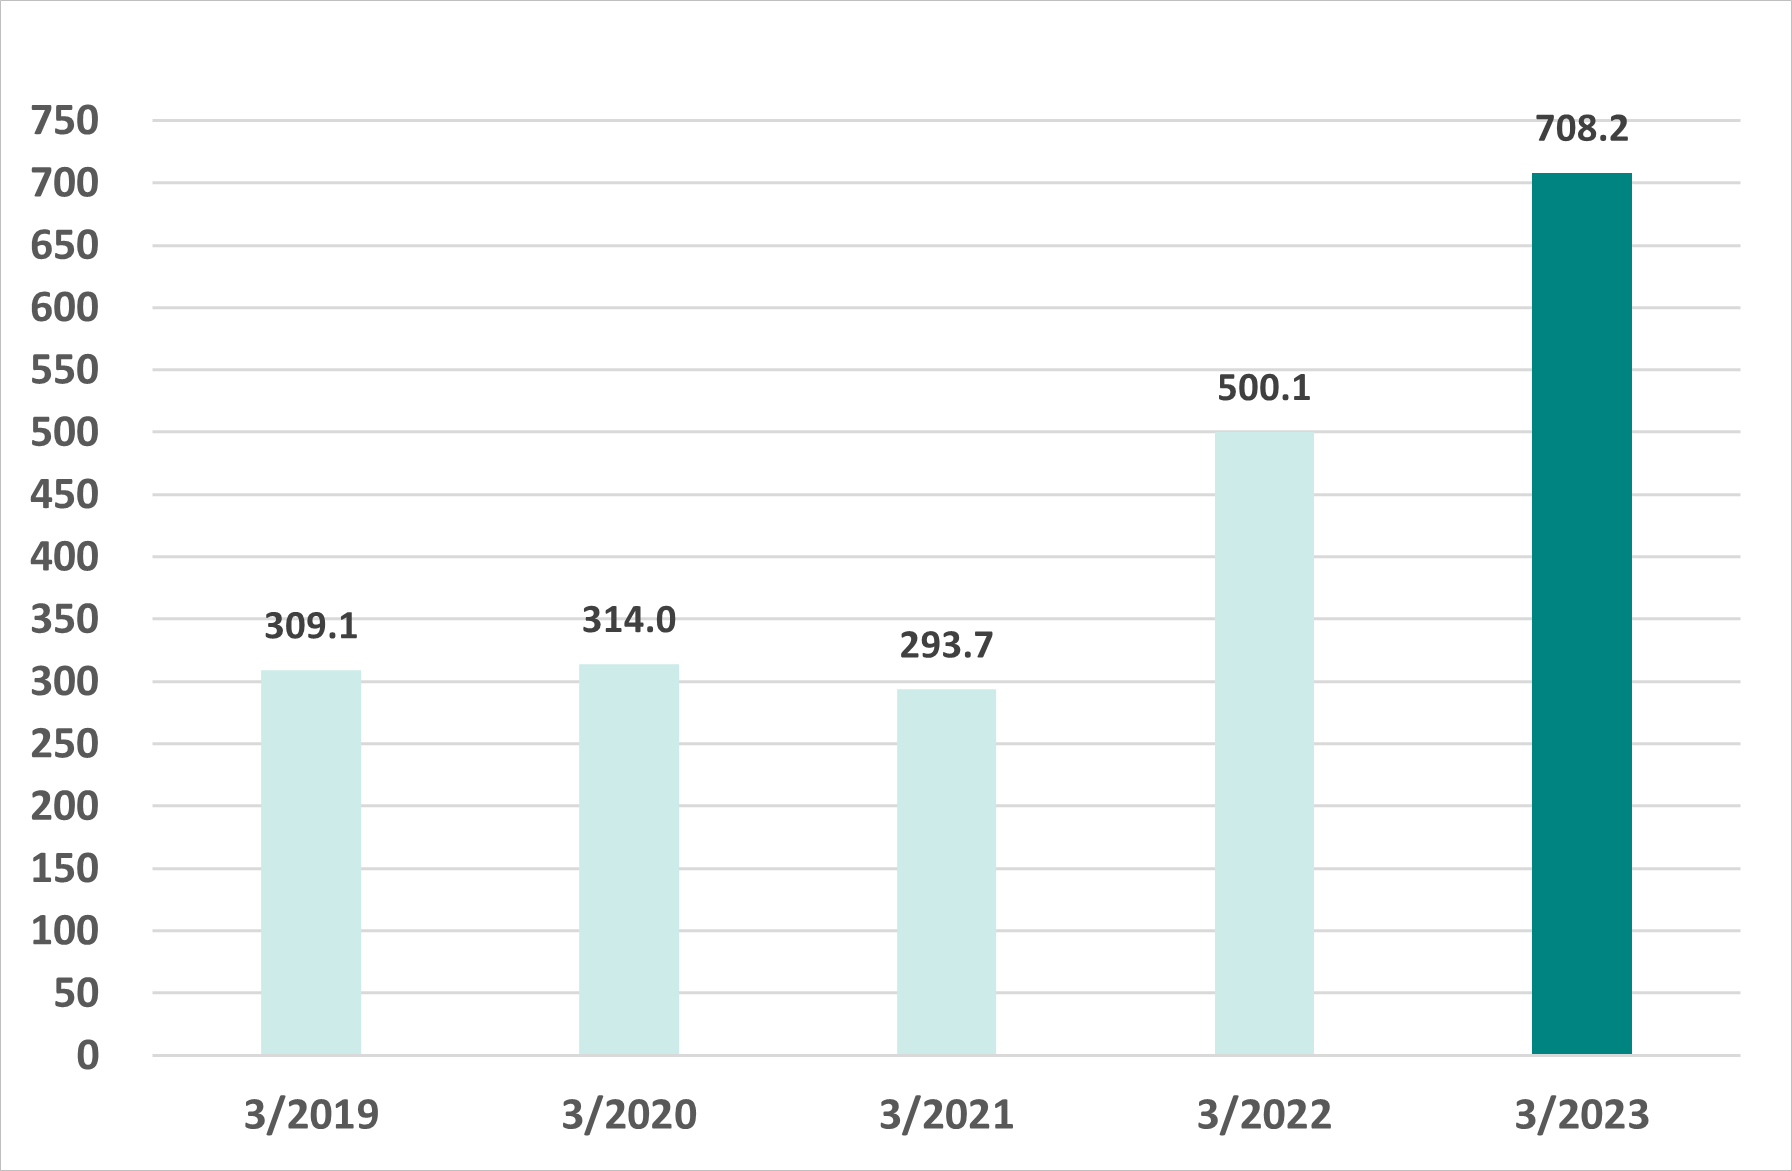Viewport: 1792px width, 1171px height.
Task: Select the 3/2023 axis label
Action: pyautogui.click(x=1582, y=1115)
